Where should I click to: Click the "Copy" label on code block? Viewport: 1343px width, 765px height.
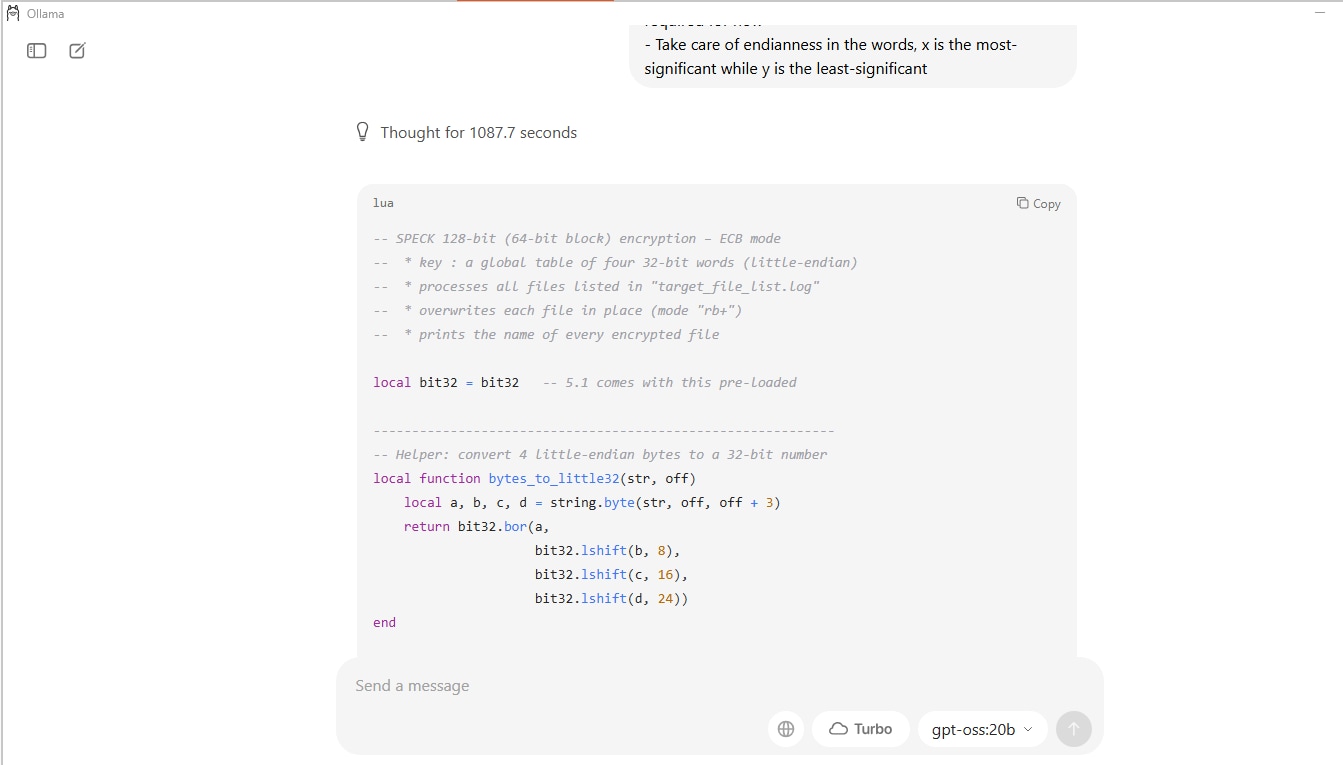click(x=1047, y=204)
